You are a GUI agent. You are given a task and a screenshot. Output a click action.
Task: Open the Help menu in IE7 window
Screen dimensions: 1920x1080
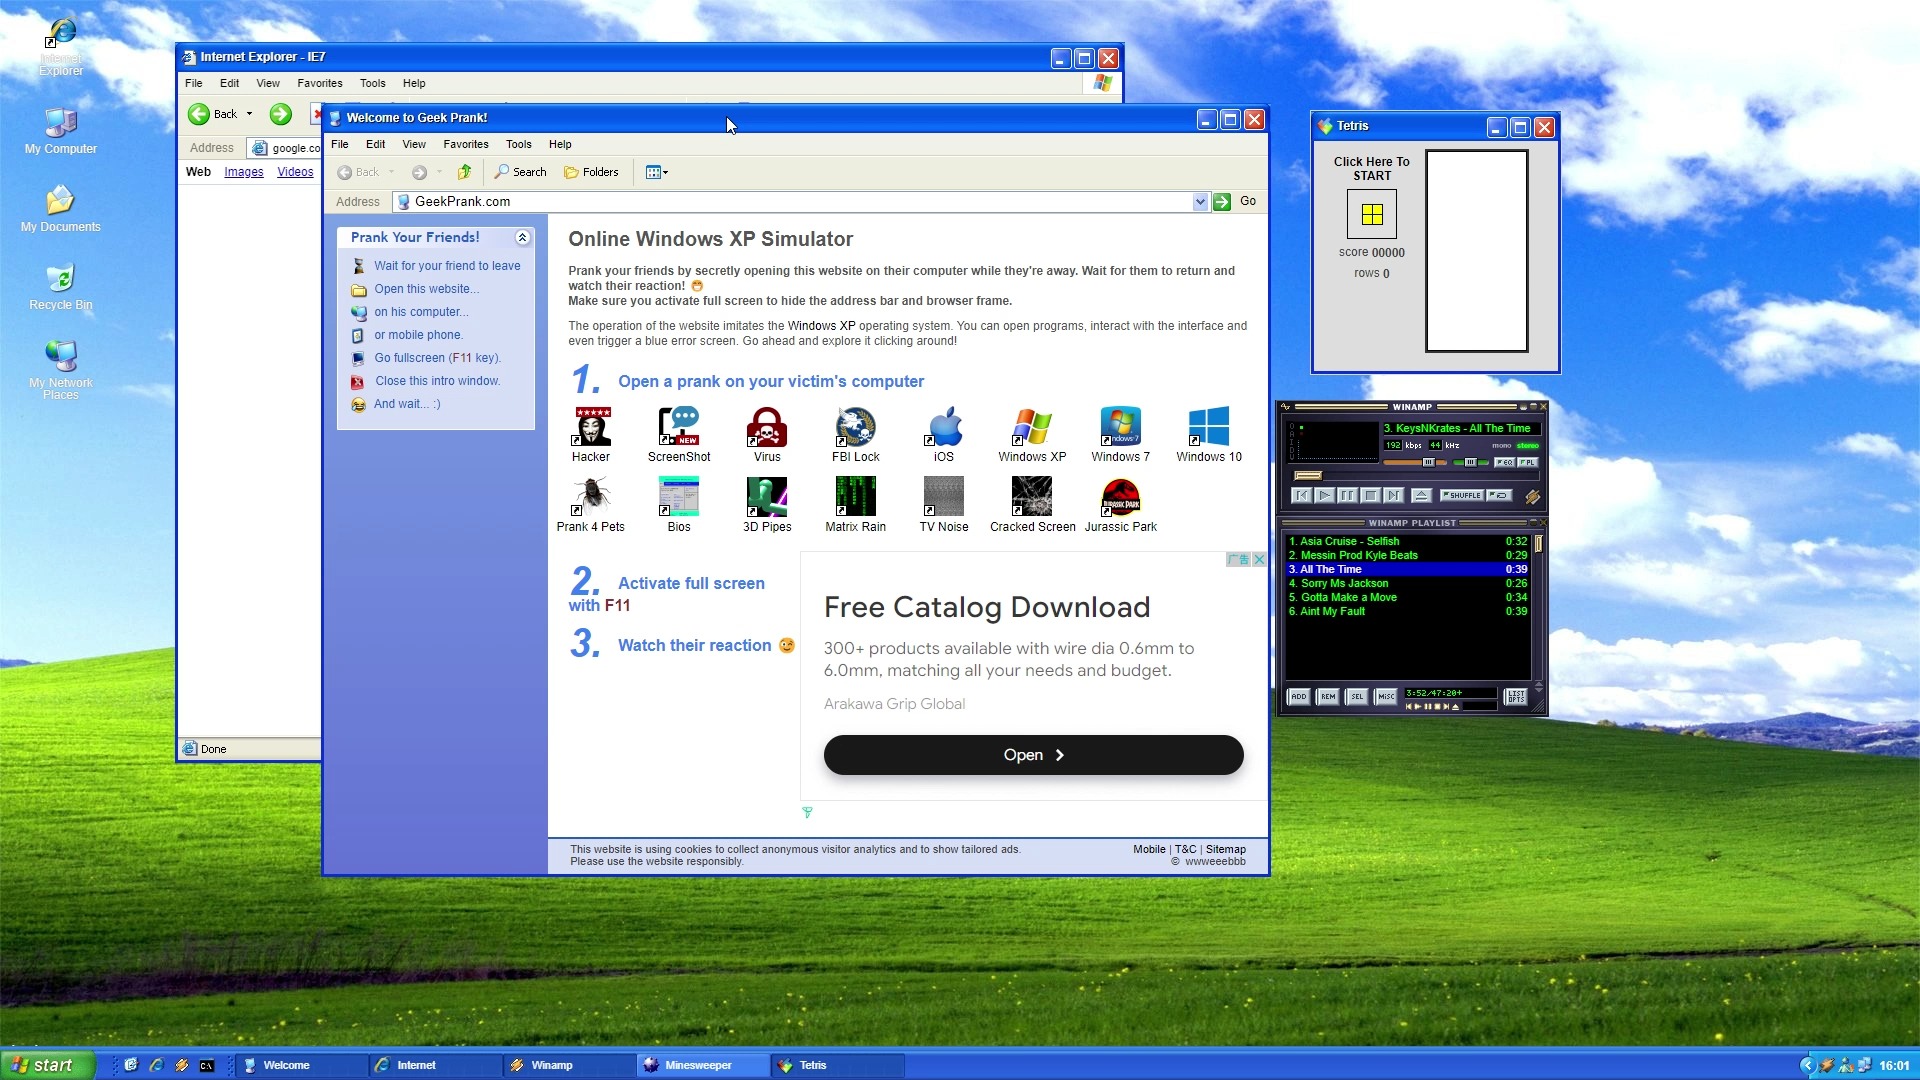[x=414, y=83]
